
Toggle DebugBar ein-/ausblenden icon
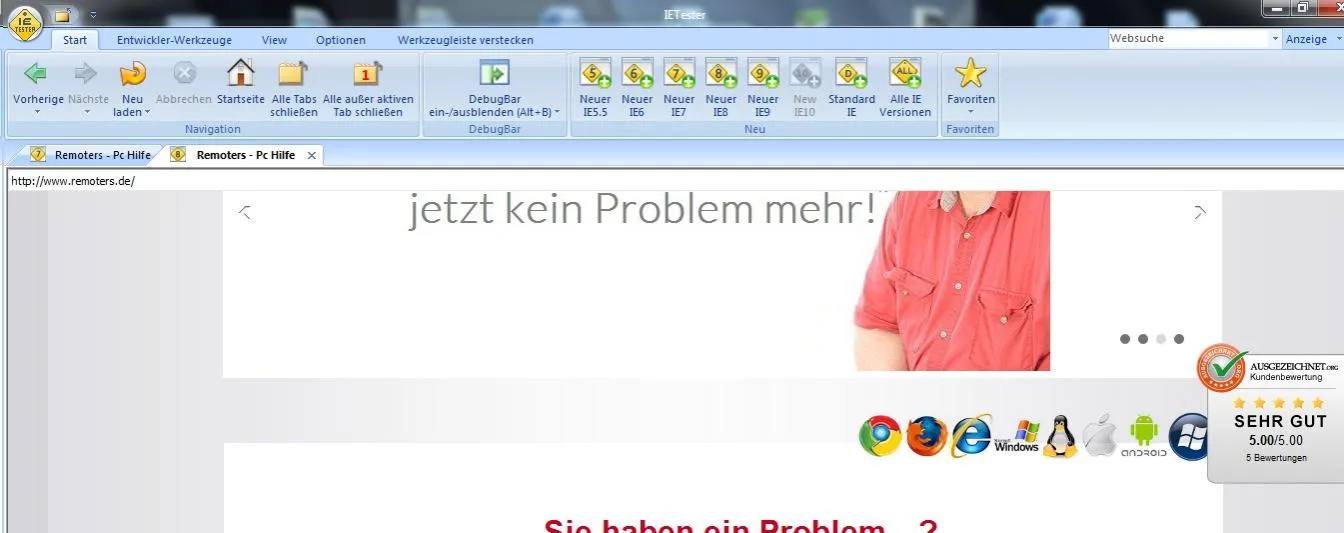(x=494, y=73)
